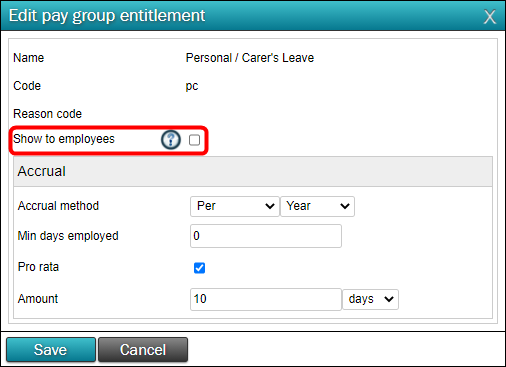
Task: Close the Edit pay group entitlement dialog
Action: point(489,16)
